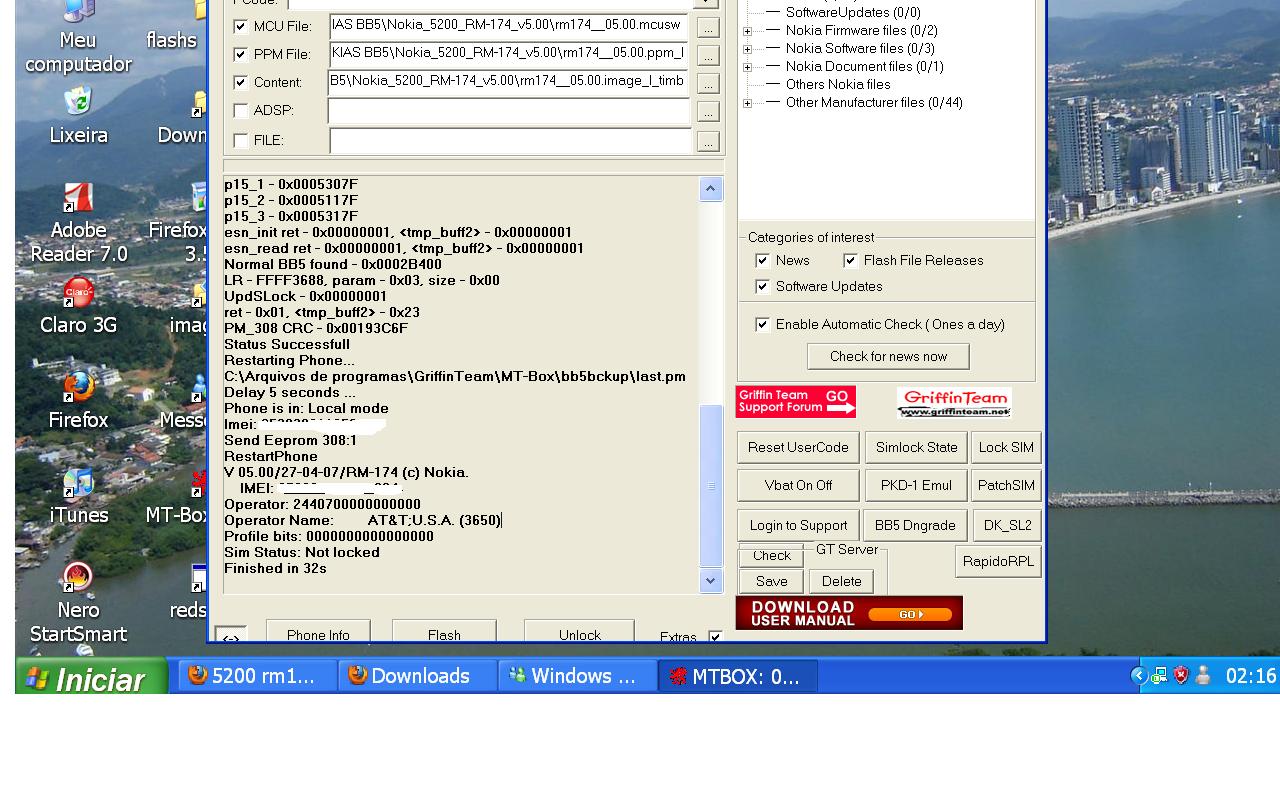The image size is (1280, 800).
Task: Click Simlock State button
Action: pyautogui.click(x=916, y=447)
